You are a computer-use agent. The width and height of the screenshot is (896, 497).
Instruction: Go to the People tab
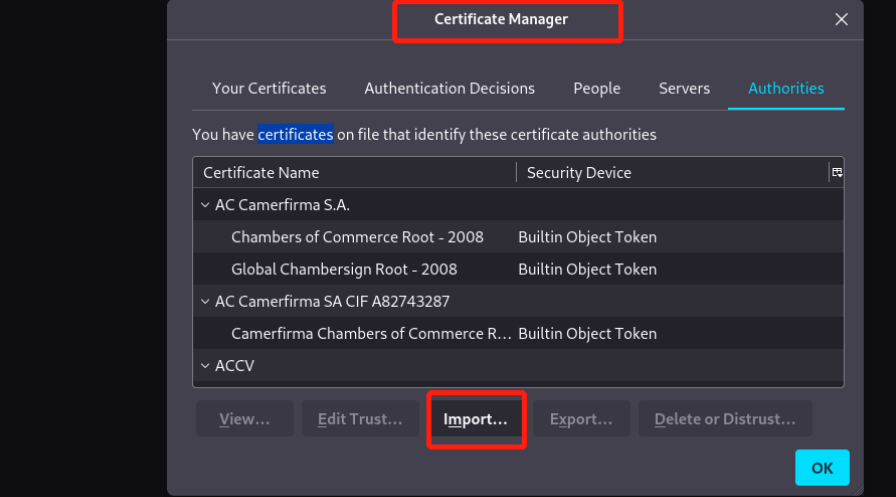pos(597,88)
